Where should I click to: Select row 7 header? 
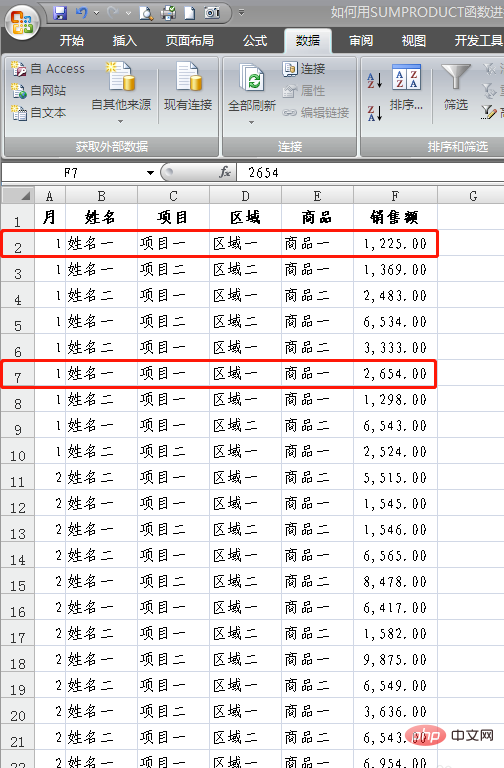18,375
